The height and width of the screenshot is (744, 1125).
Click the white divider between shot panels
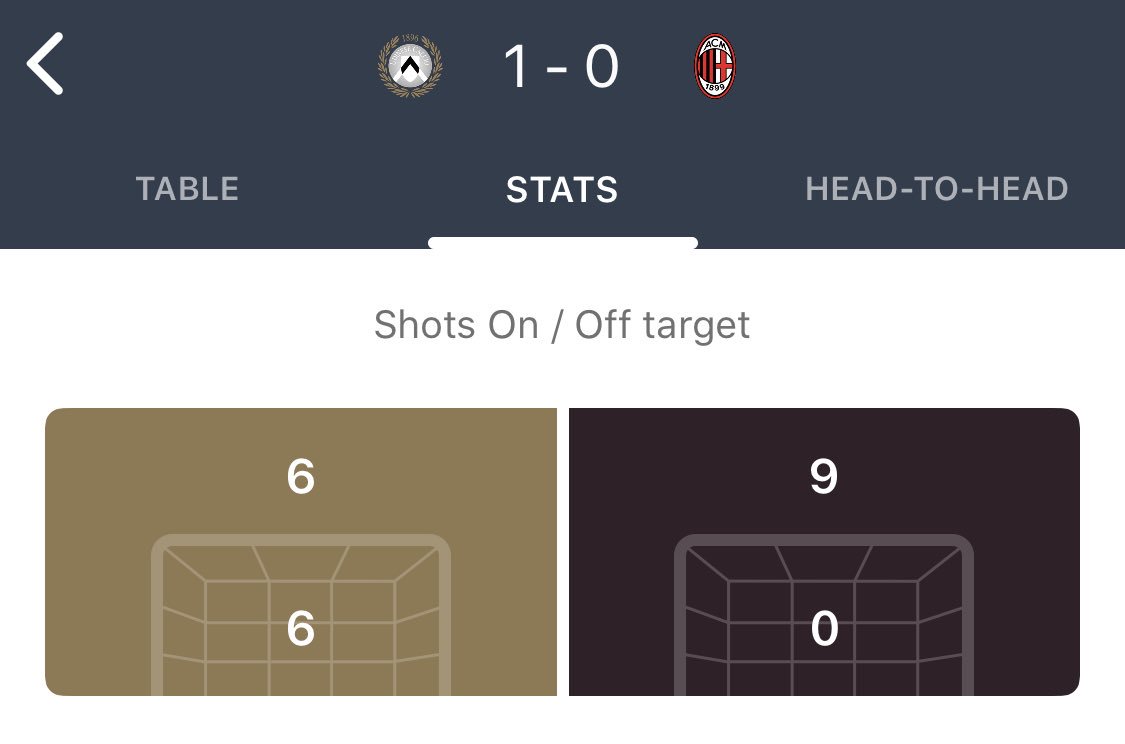[x=563, y=551]
